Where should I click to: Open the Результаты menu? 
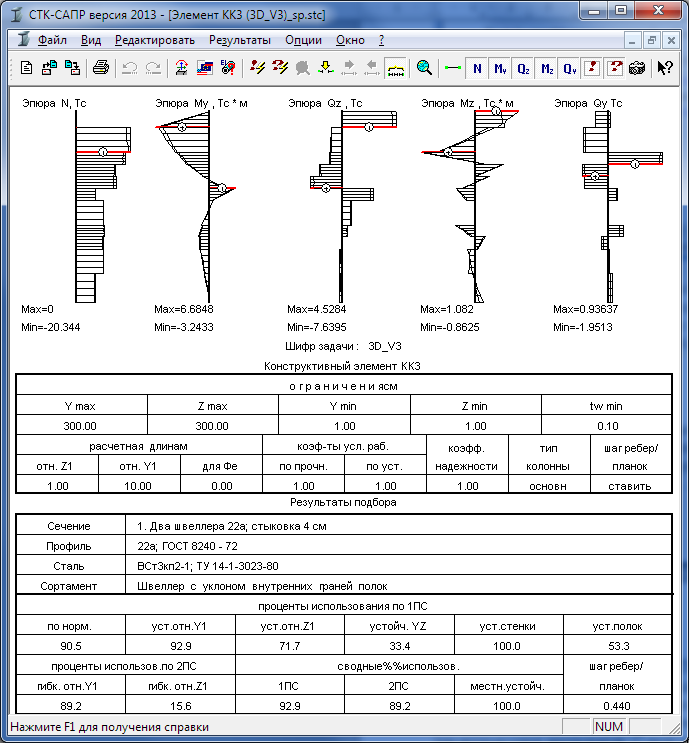pyautogui.click(x=239, y=40)
